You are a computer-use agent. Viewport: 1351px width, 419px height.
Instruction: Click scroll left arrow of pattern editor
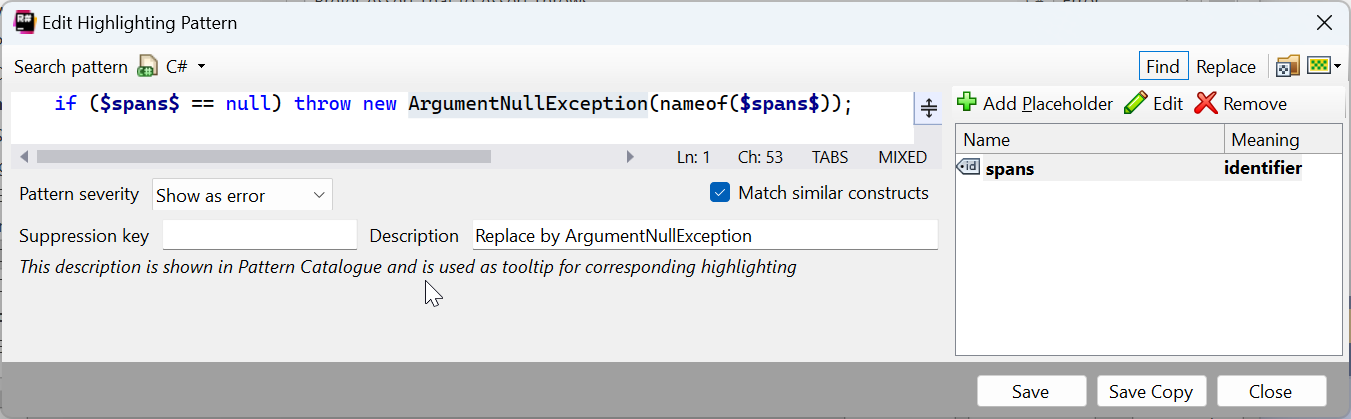click(24, 157)
